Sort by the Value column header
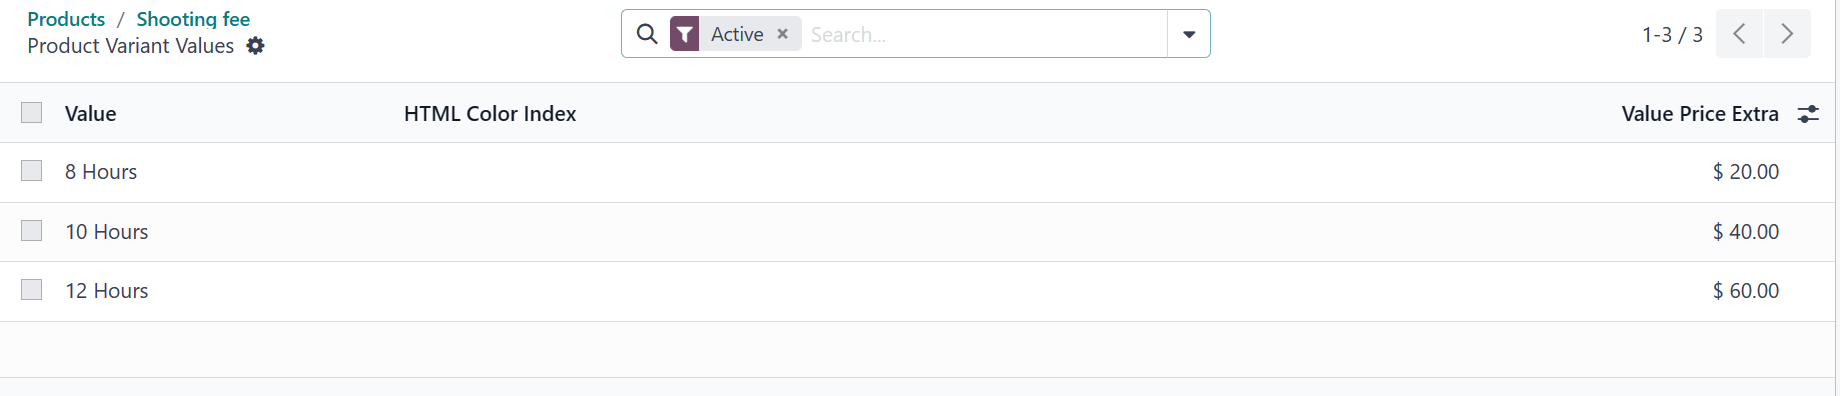Screen dimensions: 1840x396 tap(91, 114)
